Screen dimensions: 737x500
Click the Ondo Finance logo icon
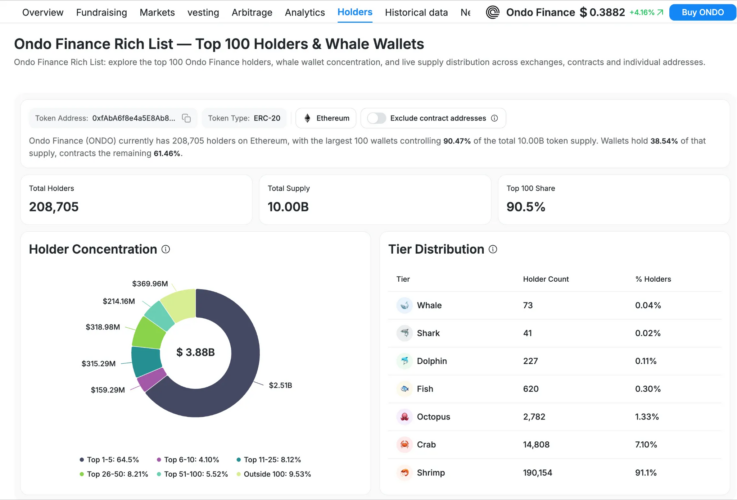492,12
